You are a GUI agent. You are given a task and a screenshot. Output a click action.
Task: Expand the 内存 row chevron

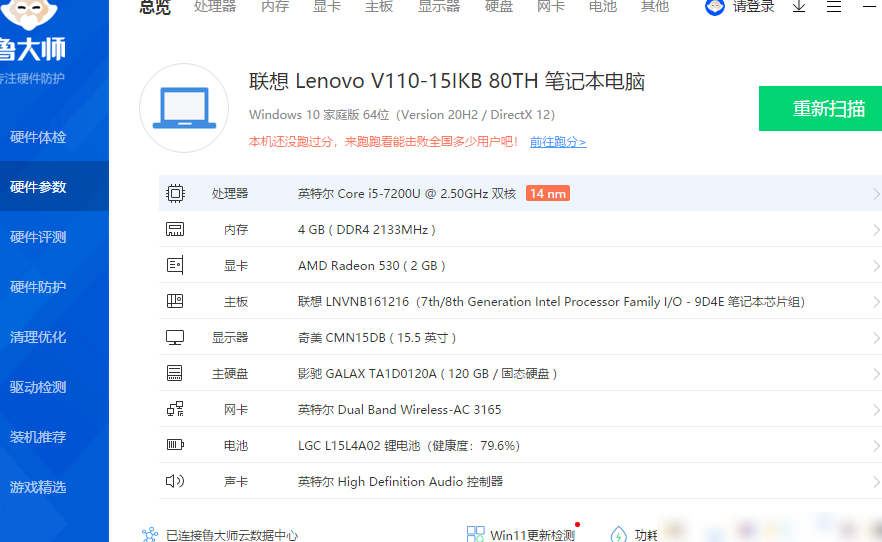876,230
